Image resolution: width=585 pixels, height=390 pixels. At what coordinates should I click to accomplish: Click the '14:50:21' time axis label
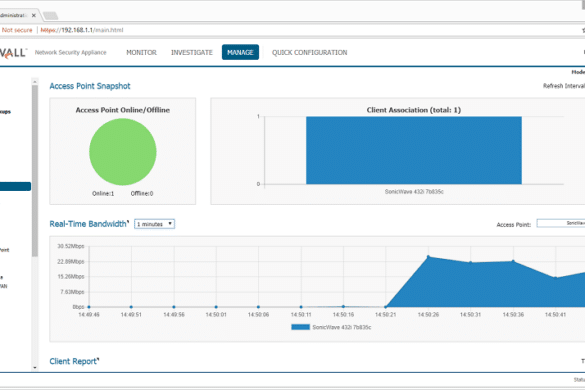[x=385, y=315]
